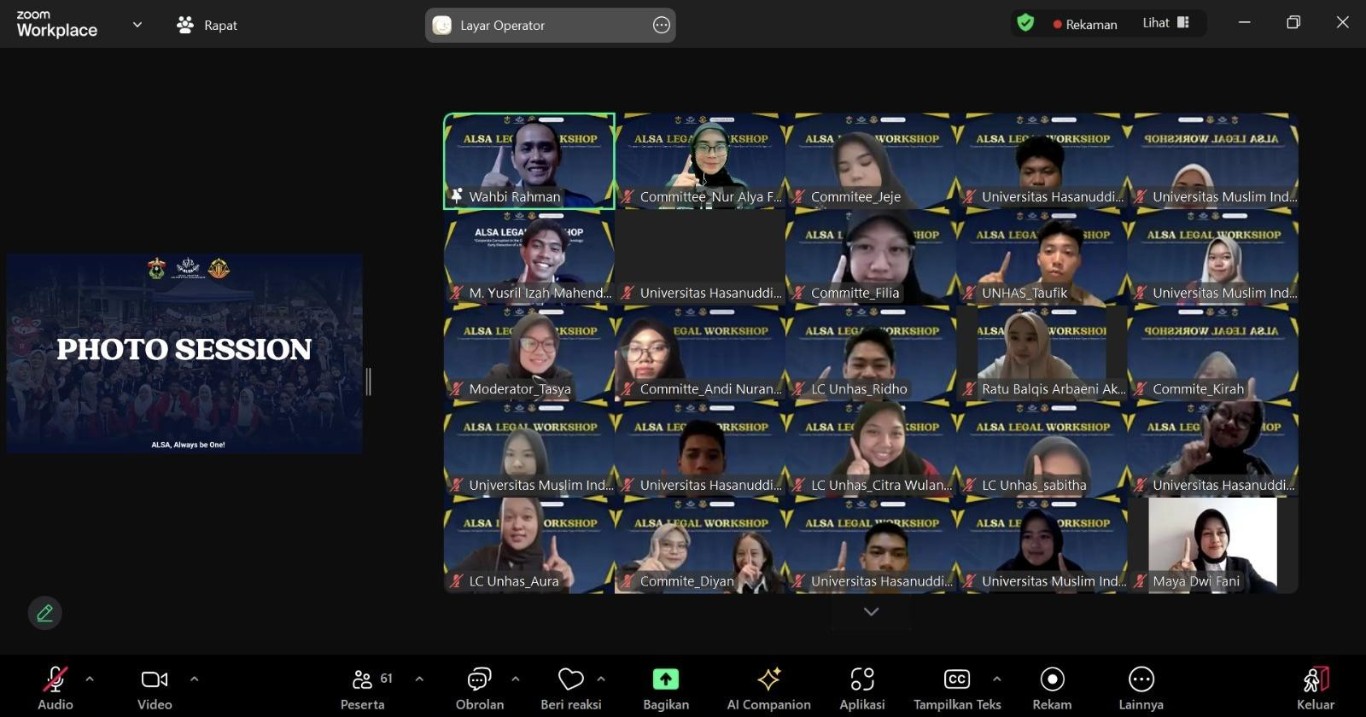Image resolution: width=1366 pixels, height=717 pixels.
Task: Open the Obrolan chat panel
Action: (480, 688)
